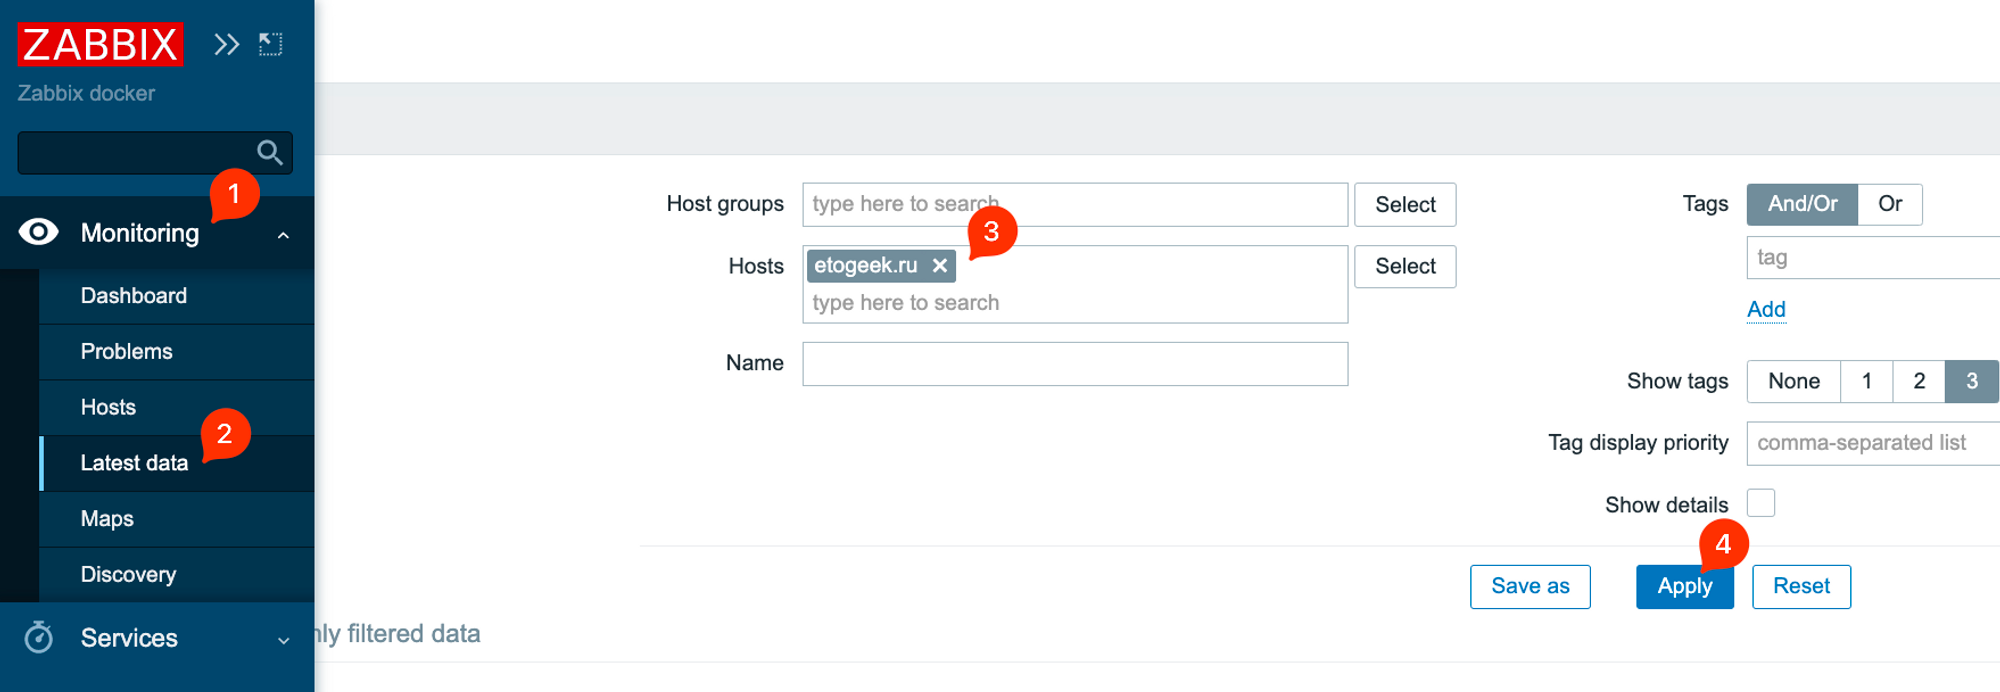Image resolution: width=2000 pixels, height=692 pixels.
Task: Collapse the Monitoring menu section
Action: (283, 235)
